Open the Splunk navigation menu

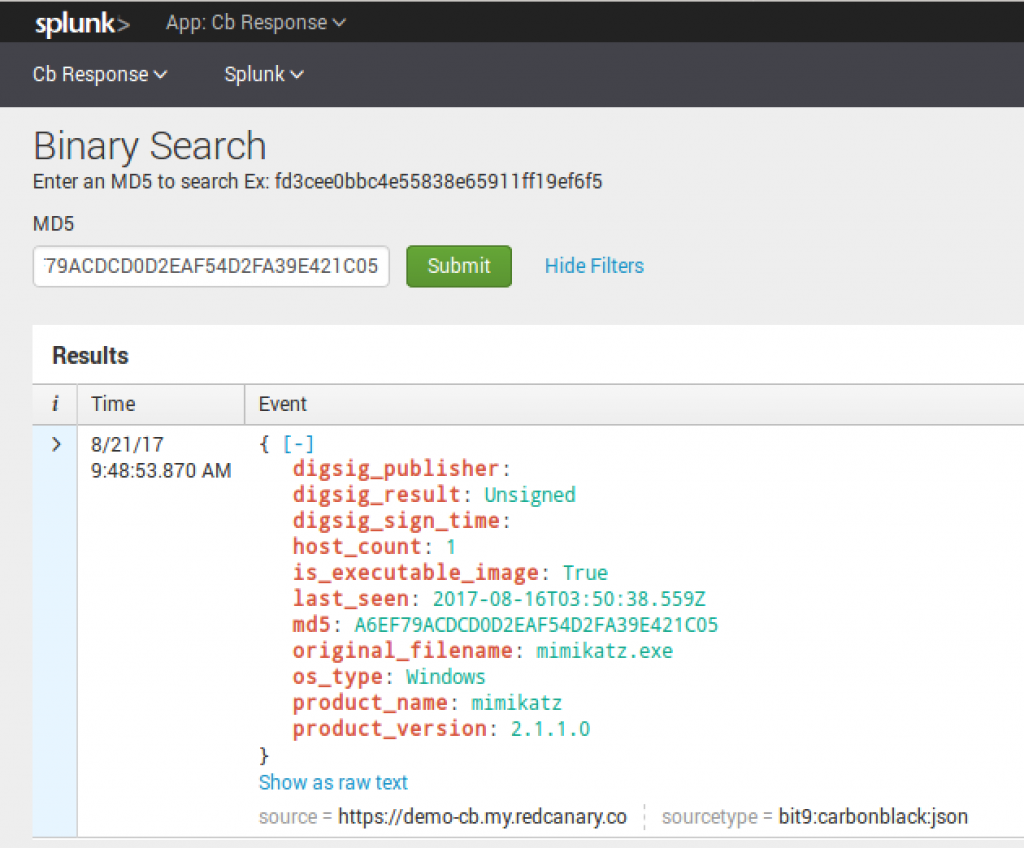[x=264, y=75]
